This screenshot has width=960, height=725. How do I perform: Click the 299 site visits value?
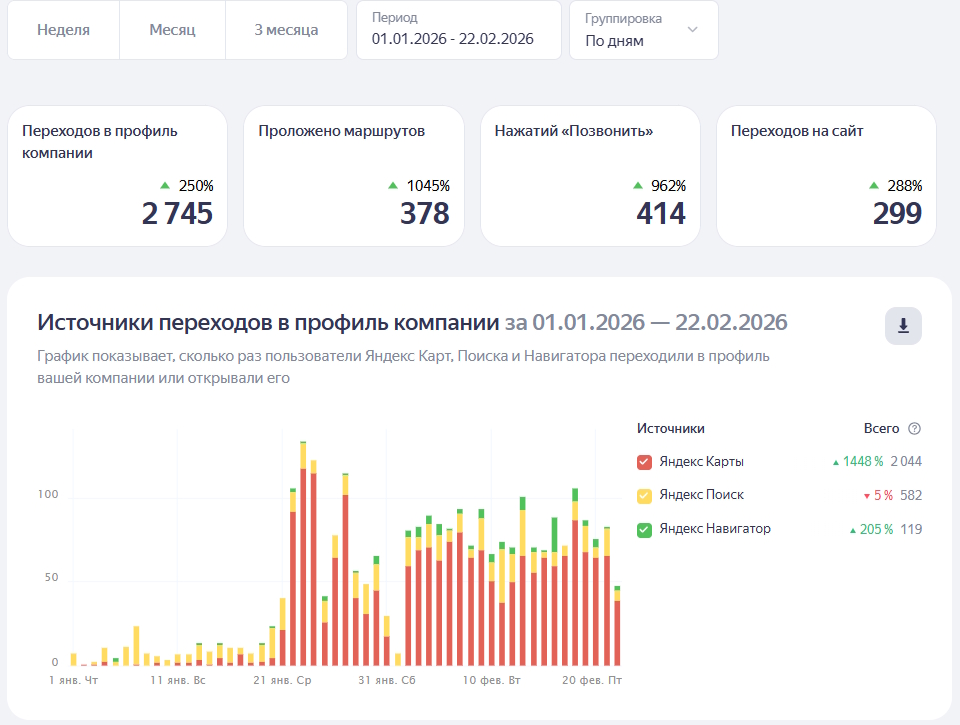click(x=897, y=214)
